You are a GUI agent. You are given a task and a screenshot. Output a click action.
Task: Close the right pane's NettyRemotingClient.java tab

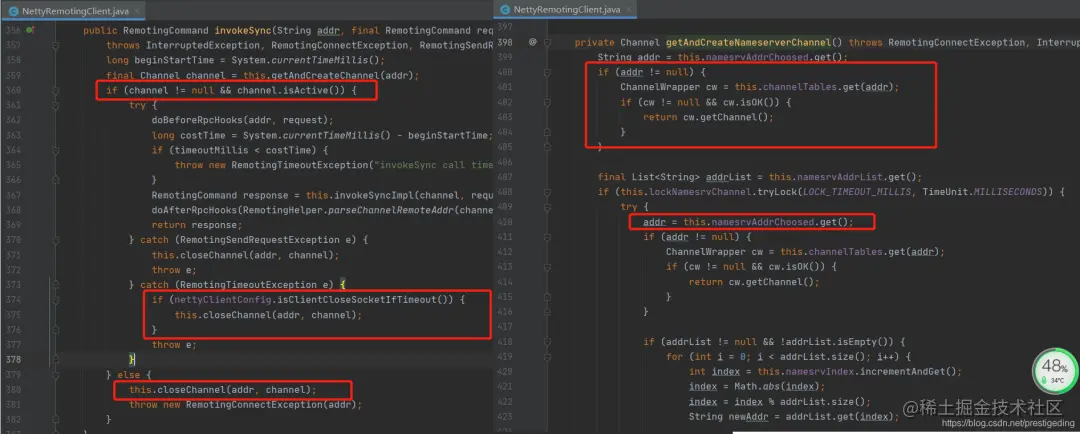(x=627, y=9)
